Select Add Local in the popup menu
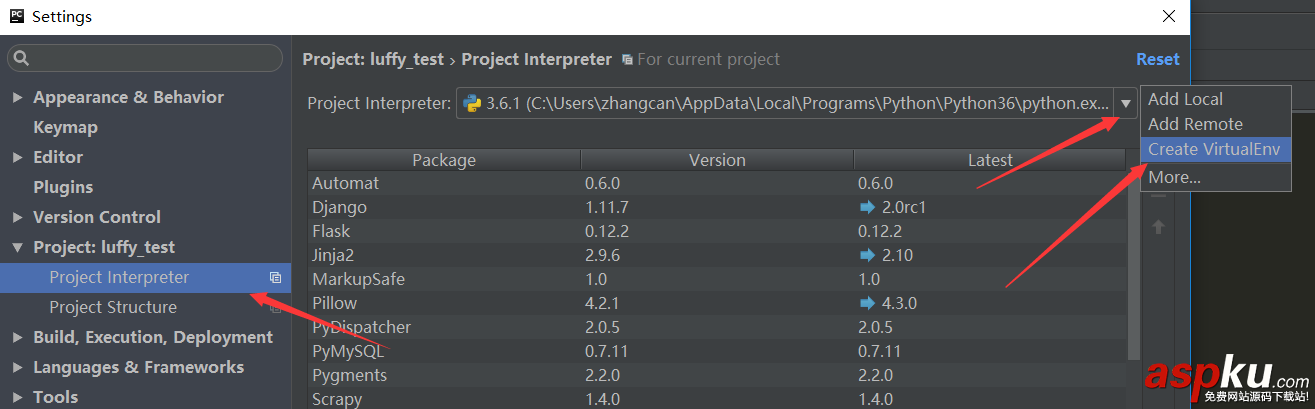 click(1185, 99)
